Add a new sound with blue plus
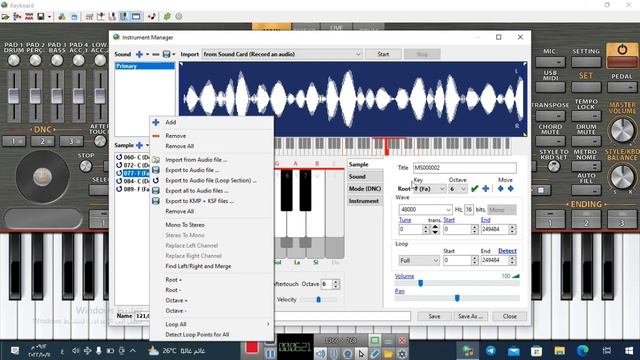The height and width of the screenshot is (360, 640). pos(139,54)
